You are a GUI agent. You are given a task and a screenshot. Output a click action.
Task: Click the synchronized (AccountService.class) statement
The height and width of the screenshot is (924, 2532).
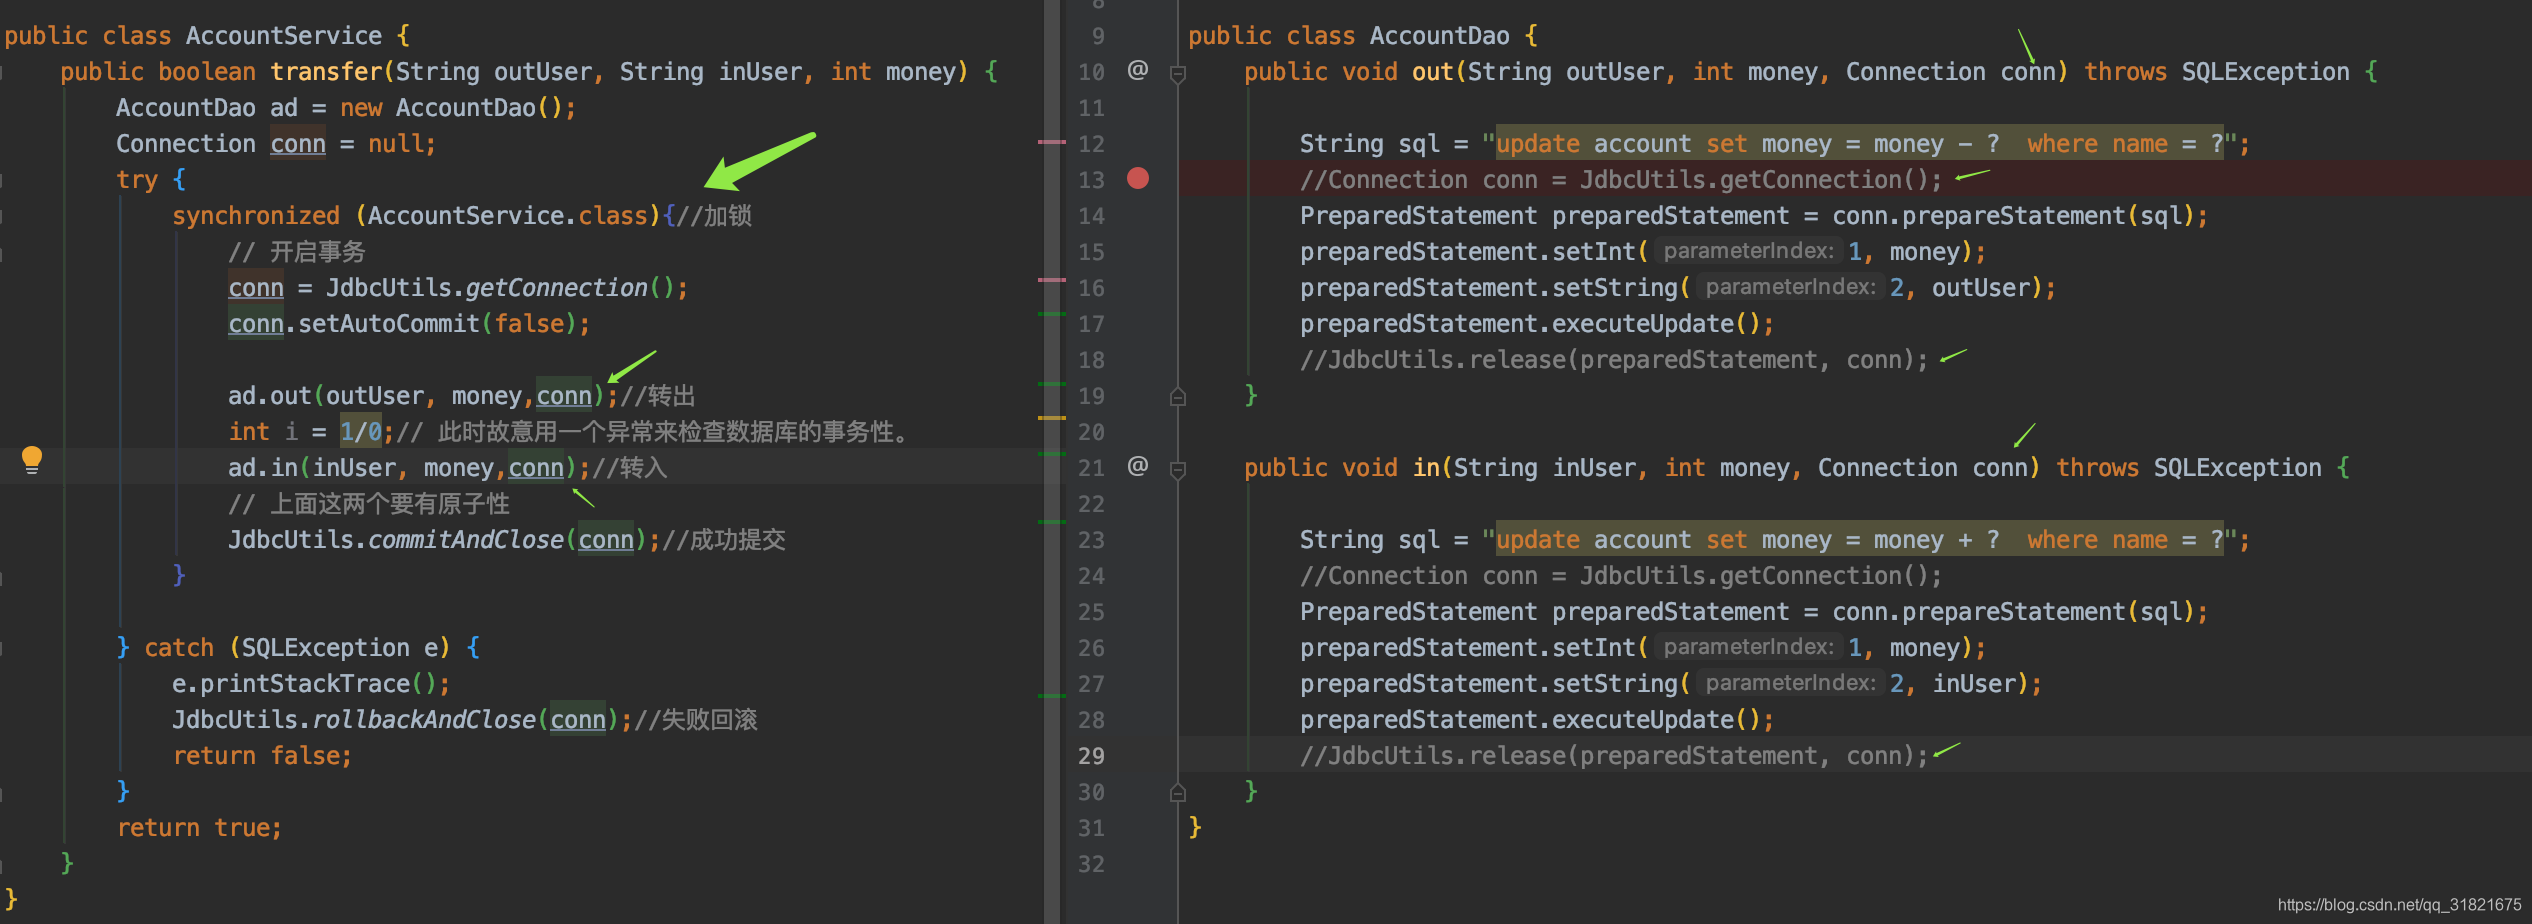[416, 216]
